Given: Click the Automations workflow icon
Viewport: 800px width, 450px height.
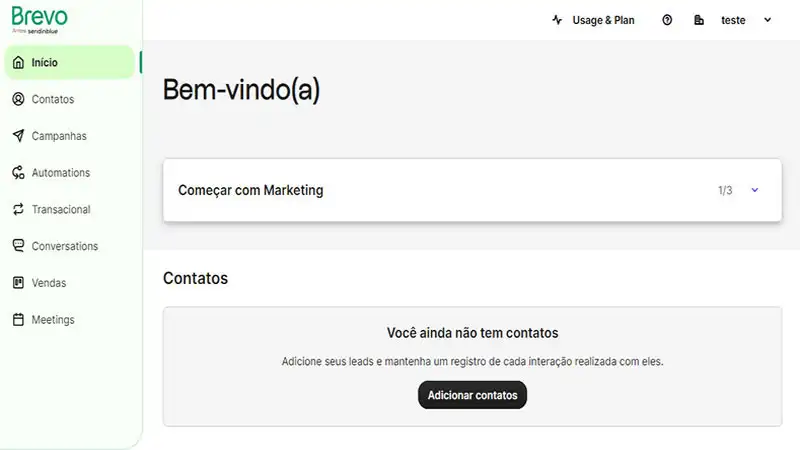Looking at the screenshot, I should [18, 173].
